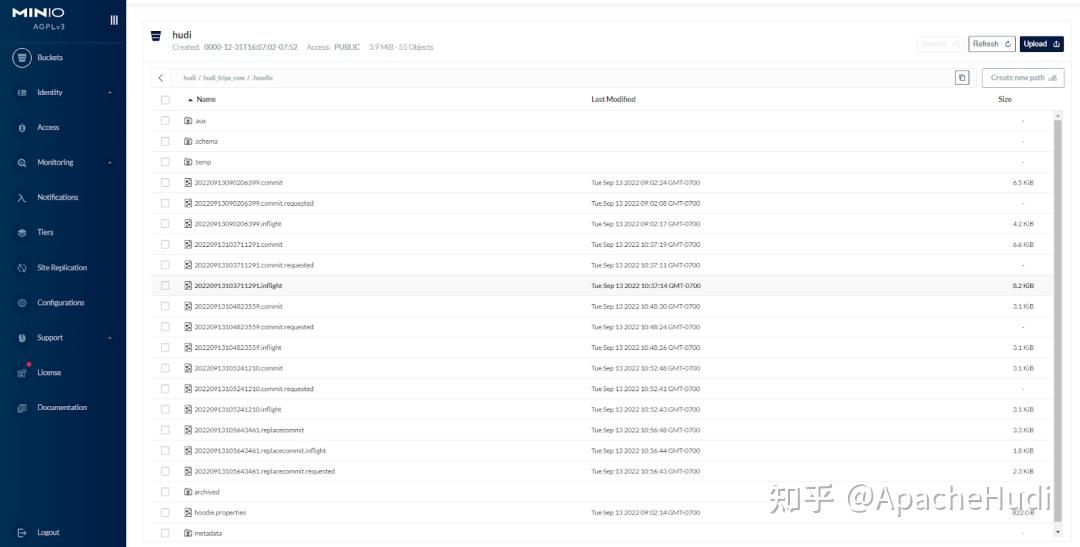
Task: Click Create new path button
Action: pos(1023,78)
